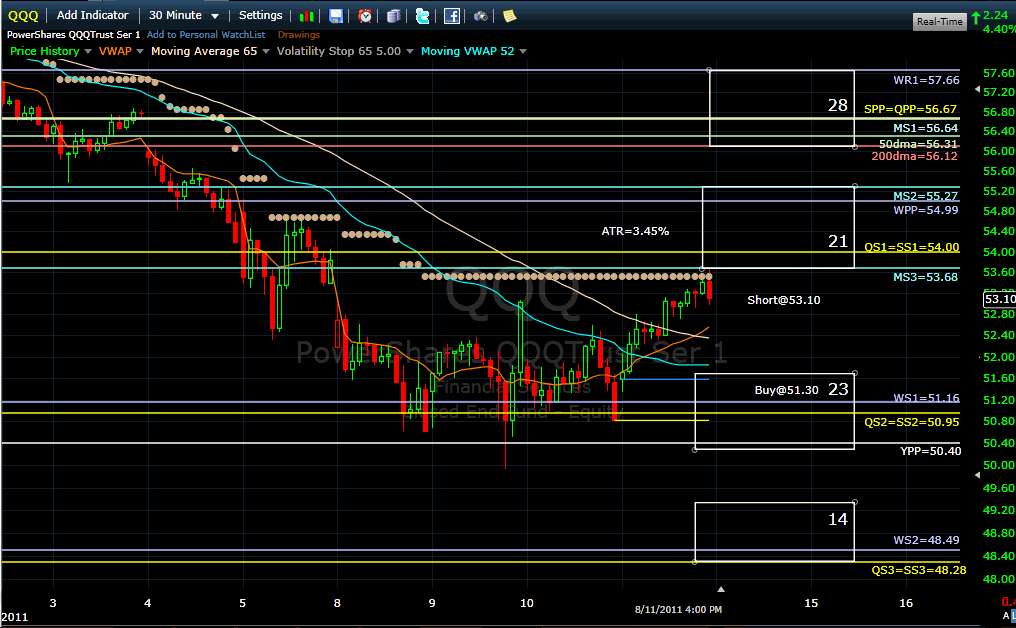The height and width of the screenshot is (628, 1016).
Task: Select the WS1=51.16 label
Action: click(x=926, y=398)
